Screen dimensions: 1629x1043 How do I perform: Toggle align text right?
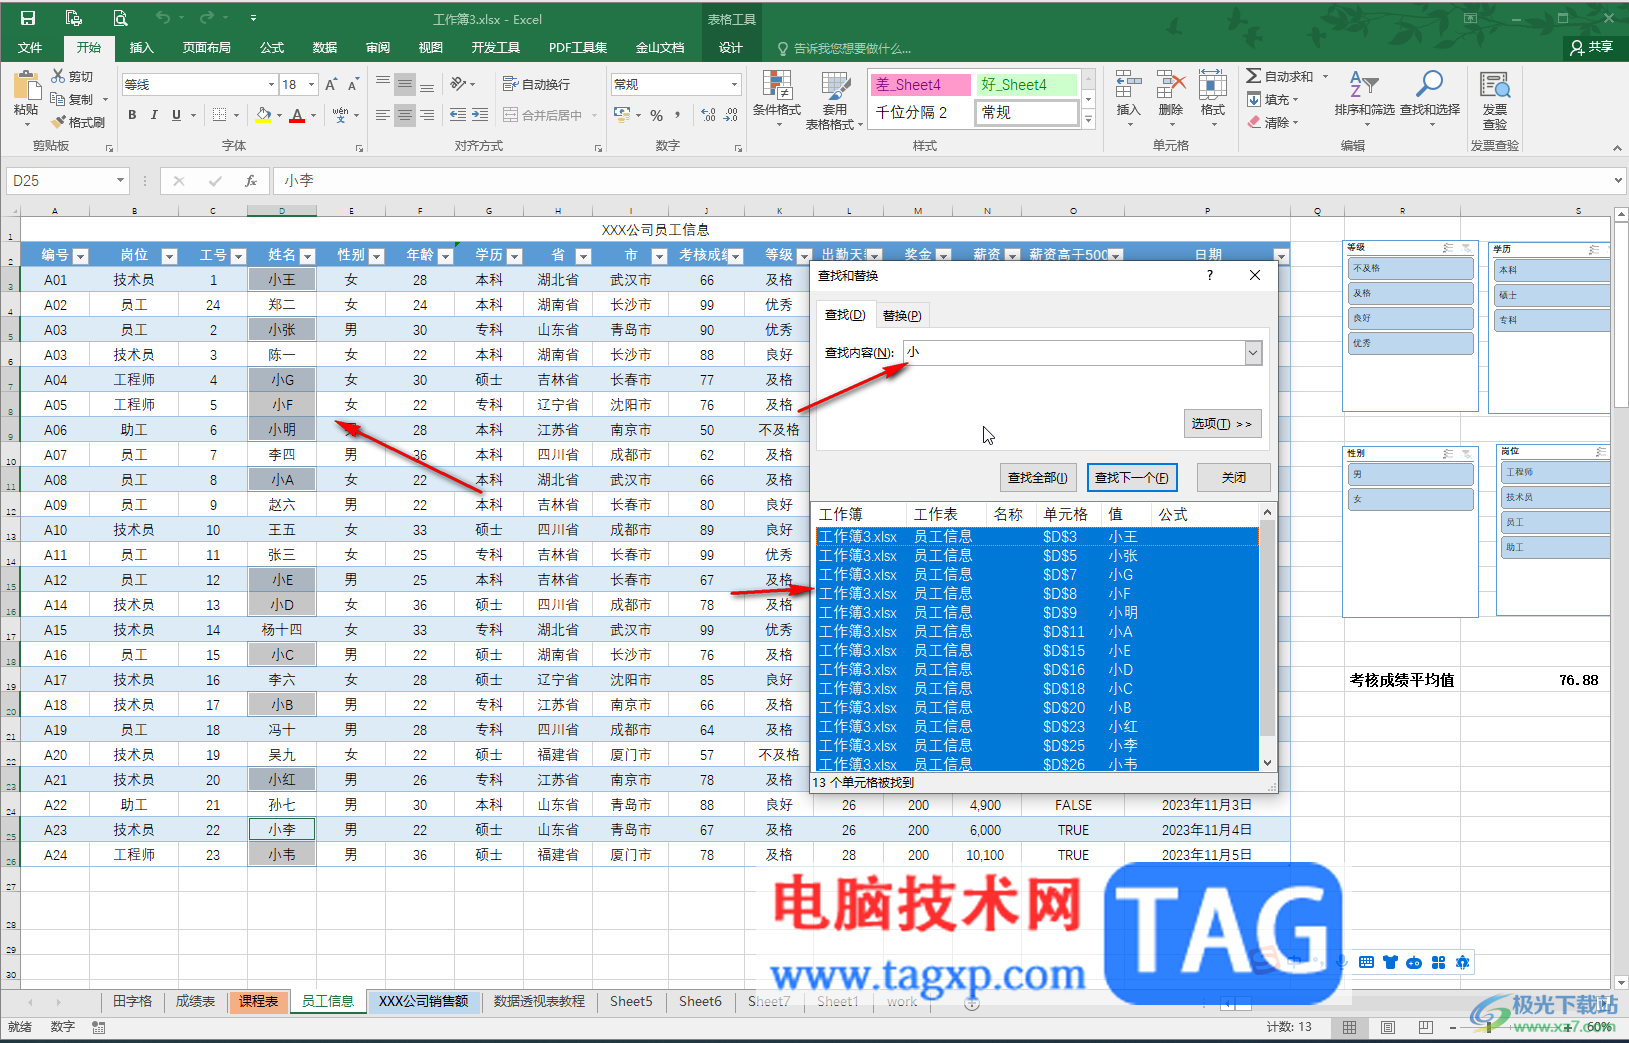point(427,115)
